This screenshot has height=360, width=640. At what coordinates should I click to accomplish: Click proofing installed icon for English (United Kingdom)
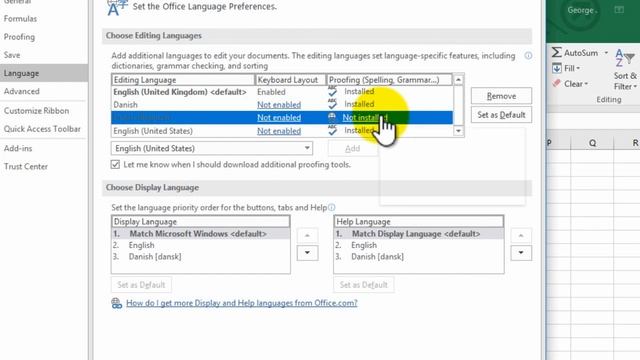coord(332,91)
